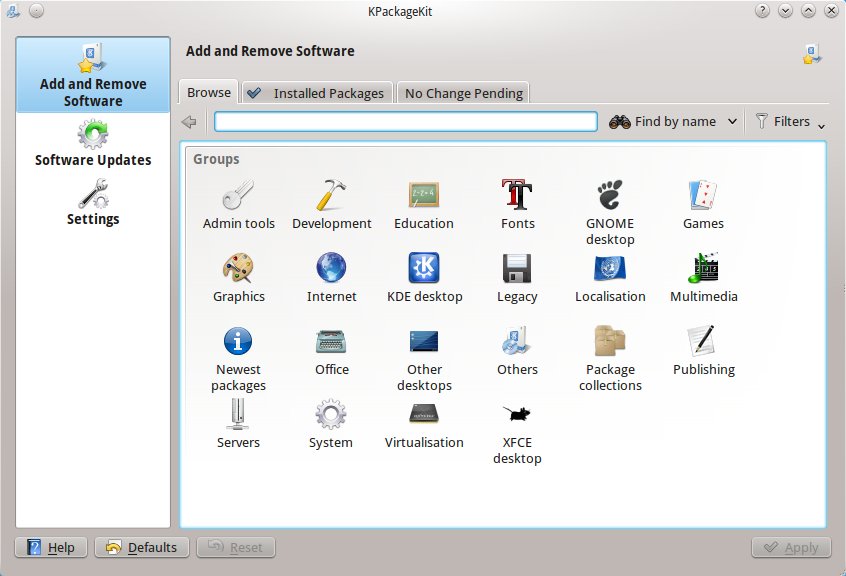The image size is (846, 576).
Task: Expand the Find by name dropdown arrow
Action: 733,122
